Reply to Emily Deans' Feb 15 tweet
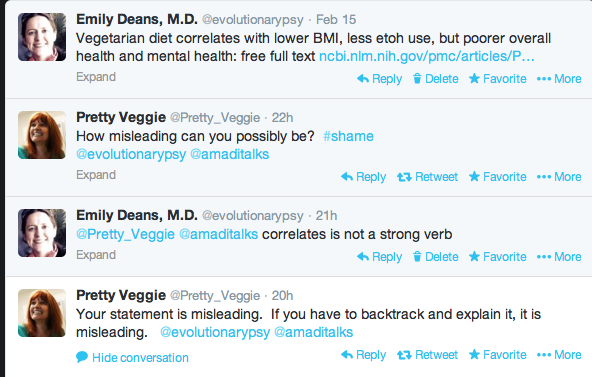Viewport: 592px width, 377px height. pos(379,79)
